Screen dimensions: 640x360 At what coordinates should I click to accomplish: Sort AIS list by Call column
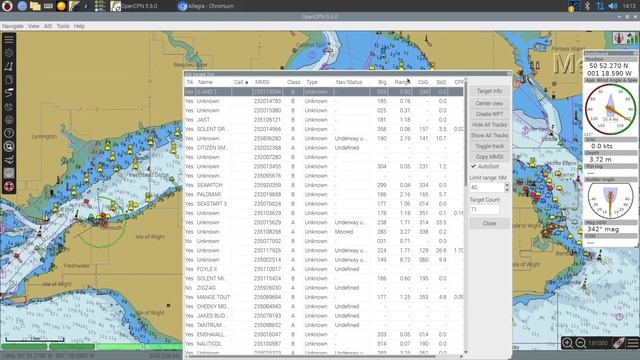tap(241, 82)
